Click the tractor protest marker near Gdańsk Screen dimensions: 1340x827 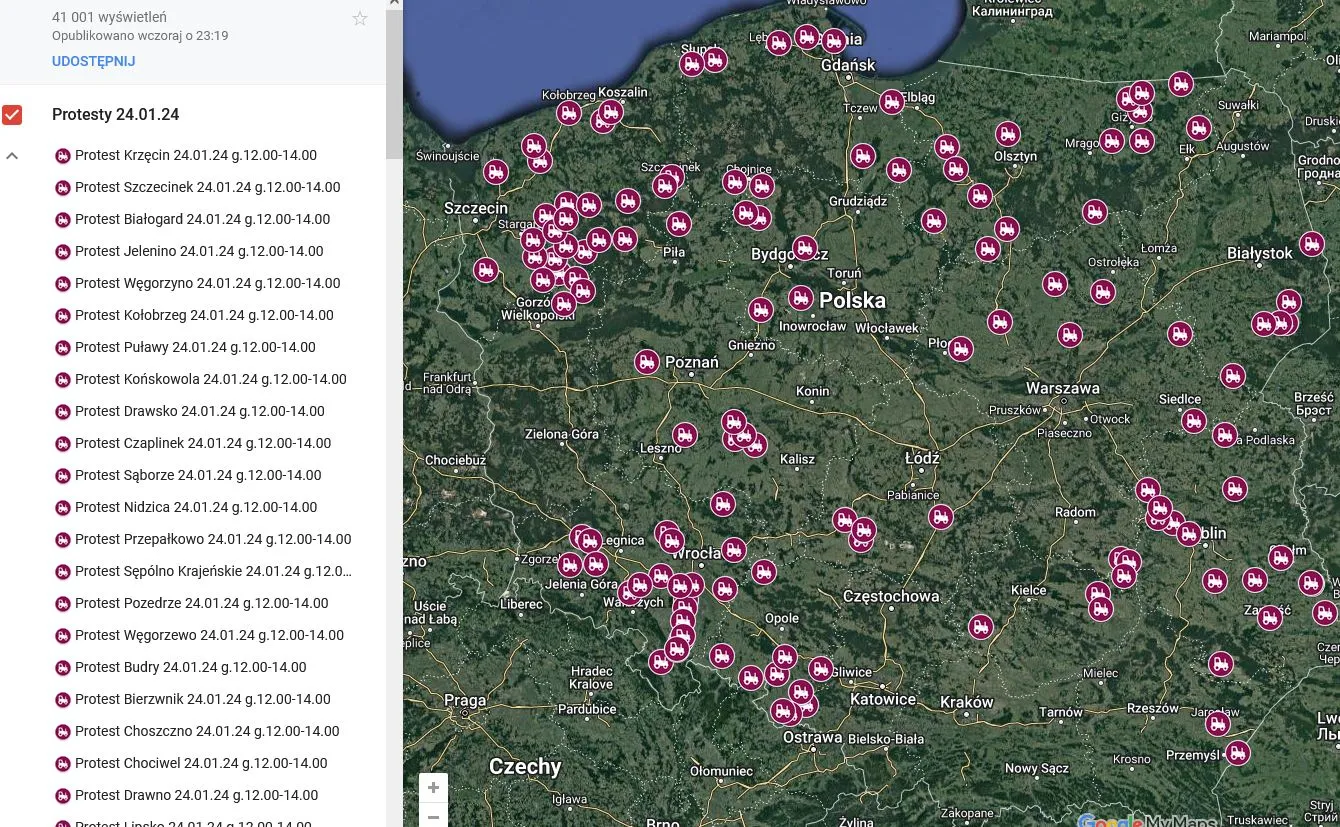833,42
